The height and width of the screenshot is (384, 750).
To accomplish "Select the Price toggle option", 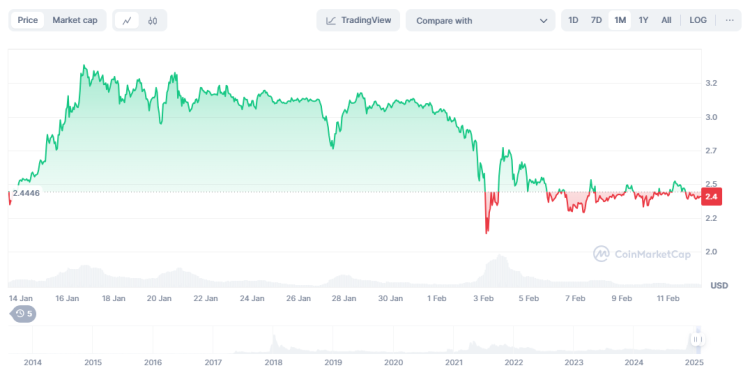I will 28,20.
